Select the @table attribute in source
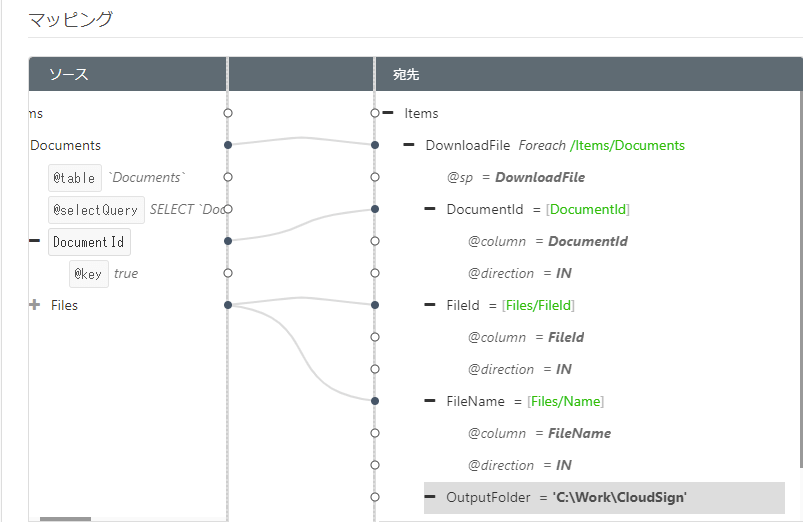The image size is (803, 522). click(x=75, y=178)
